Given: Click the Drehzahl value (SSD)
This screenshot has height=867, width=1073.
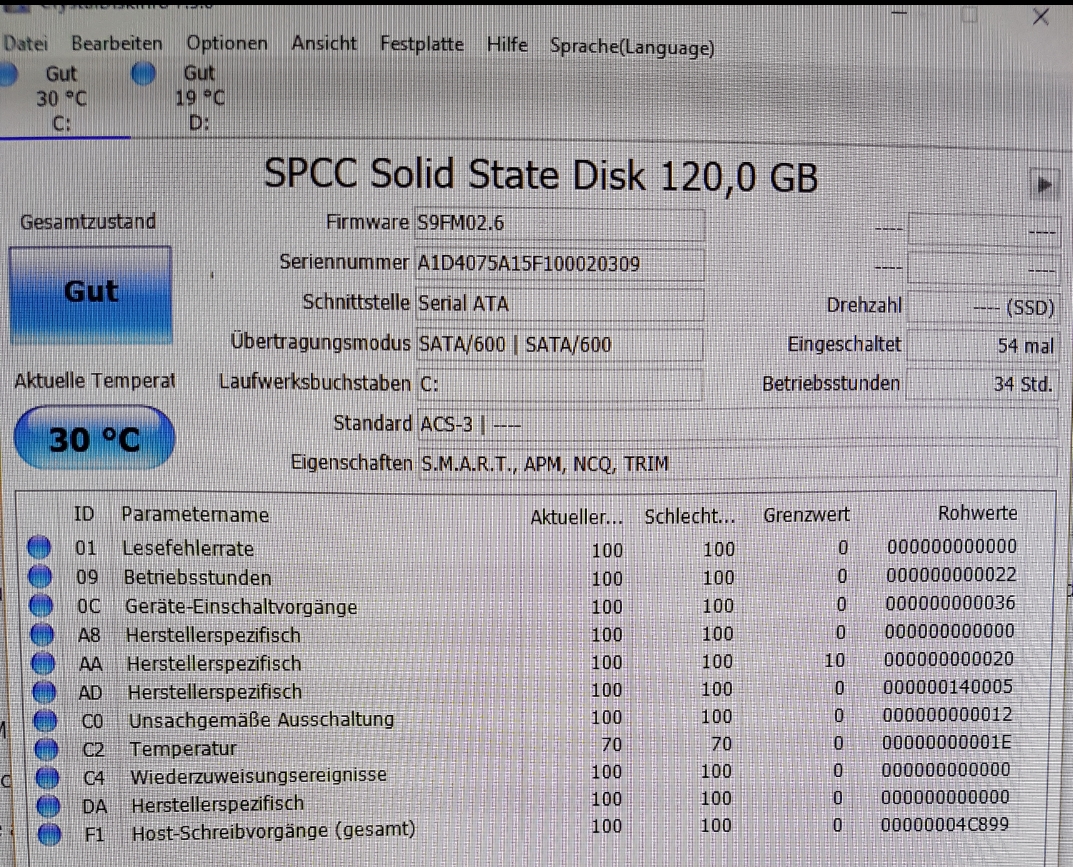Looking at the screenshot, I should (x=983, y=307).
